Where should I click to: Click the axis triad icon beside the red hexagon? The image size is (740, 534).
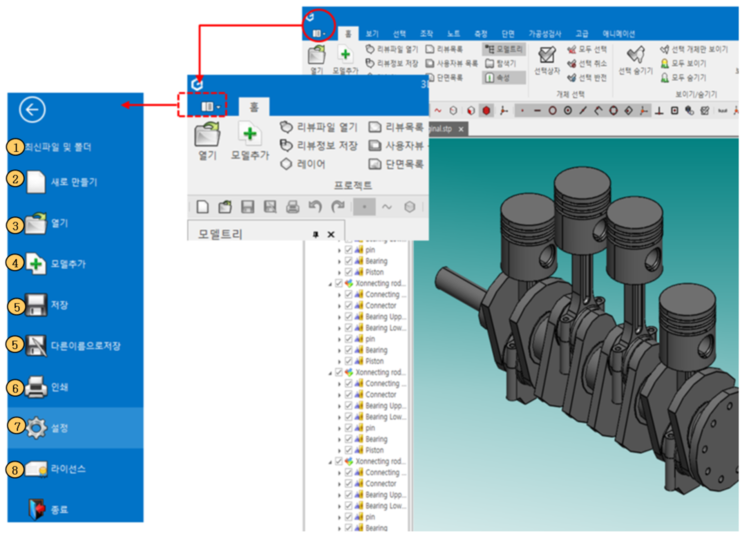point(504,111)
